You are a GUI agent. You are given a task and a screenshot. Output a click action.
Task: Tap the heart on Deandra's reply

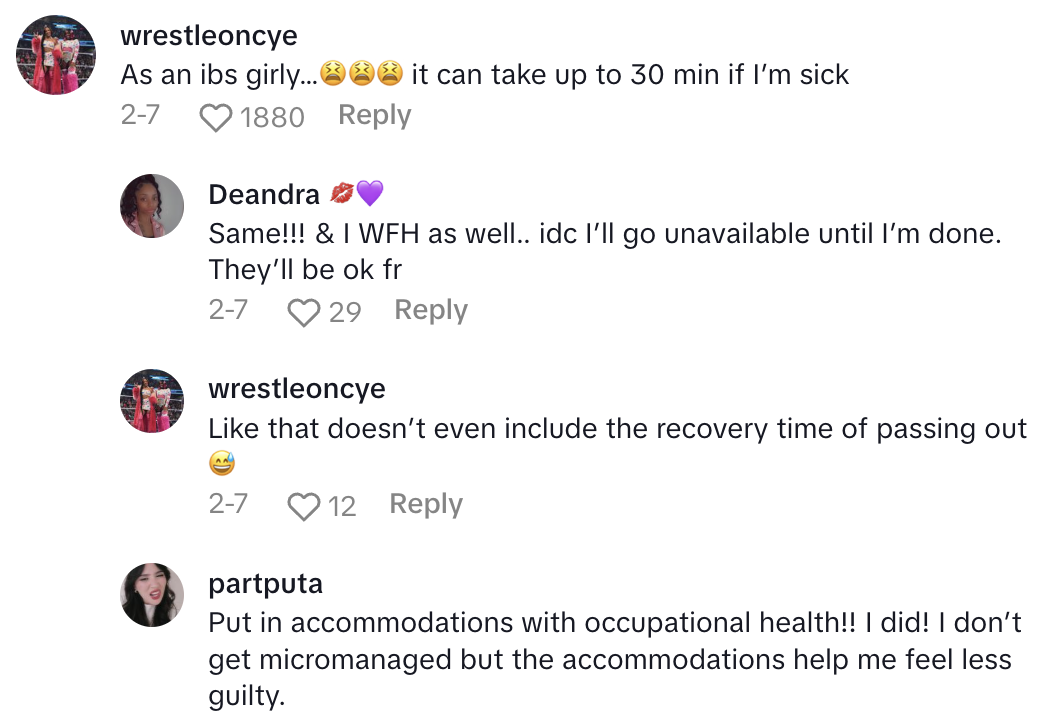(x=304, y=313)
